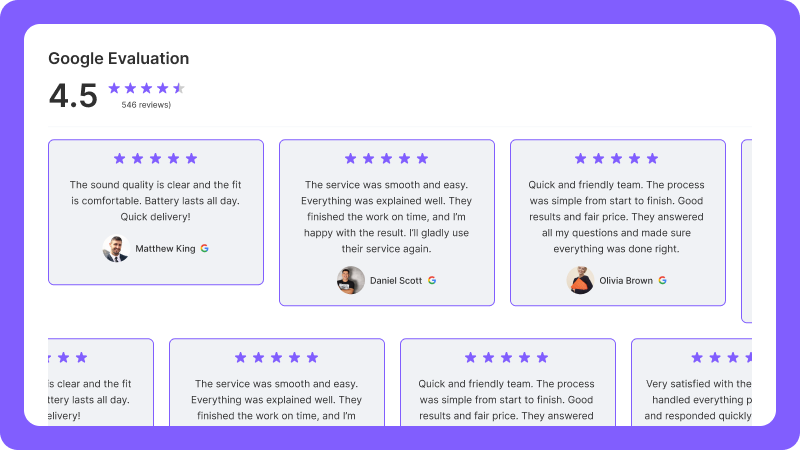This screenshot has width=800, height=450.
Task: Click Matthew King's profile photo
Action: click(115, 248)
